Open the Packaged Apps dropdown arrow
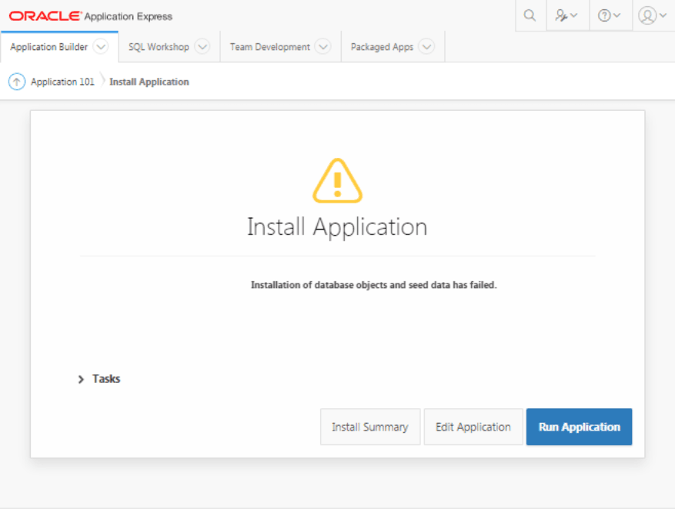 427,46
